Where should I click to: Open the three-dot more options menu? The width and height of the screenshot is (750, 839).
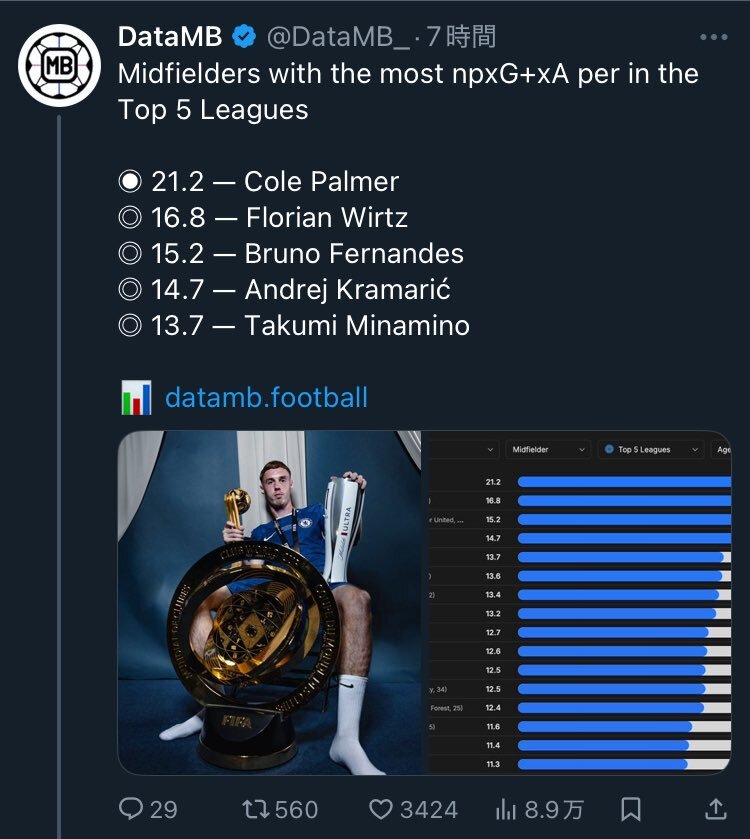point(714,37)
